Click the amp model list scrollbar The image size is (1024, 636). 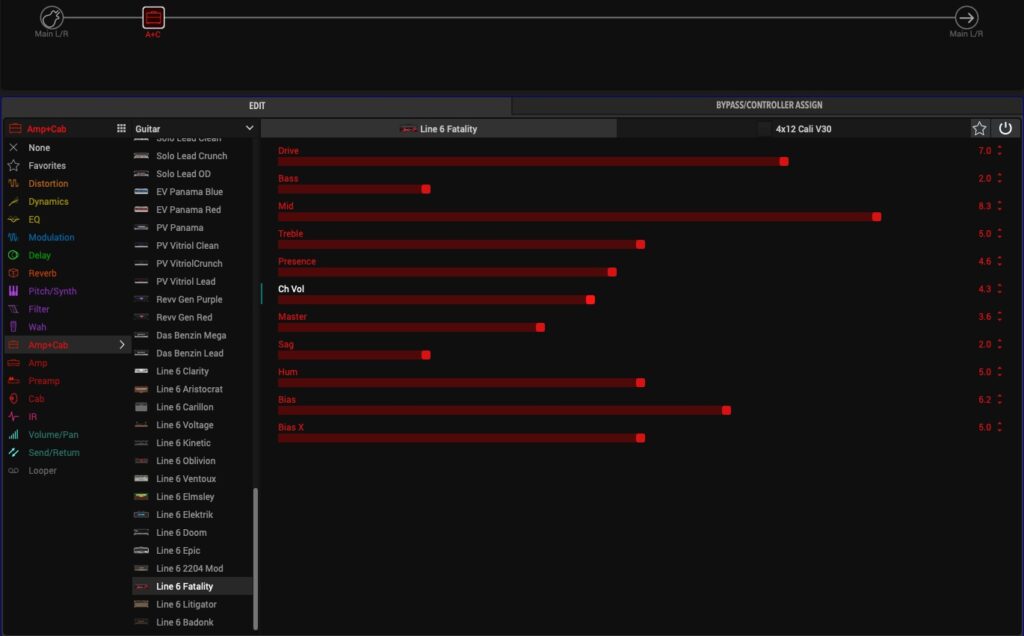coord(255,558)
